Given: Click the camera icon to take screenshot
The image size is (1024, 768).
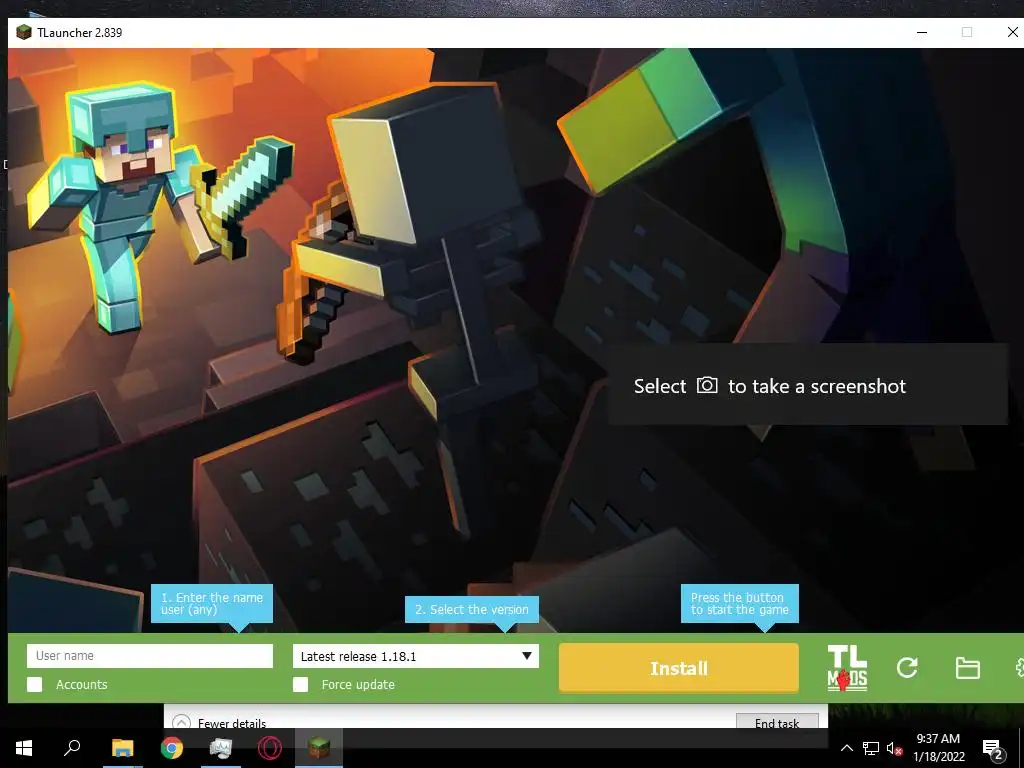Looking at the screenshot, I should pos(707,385).
